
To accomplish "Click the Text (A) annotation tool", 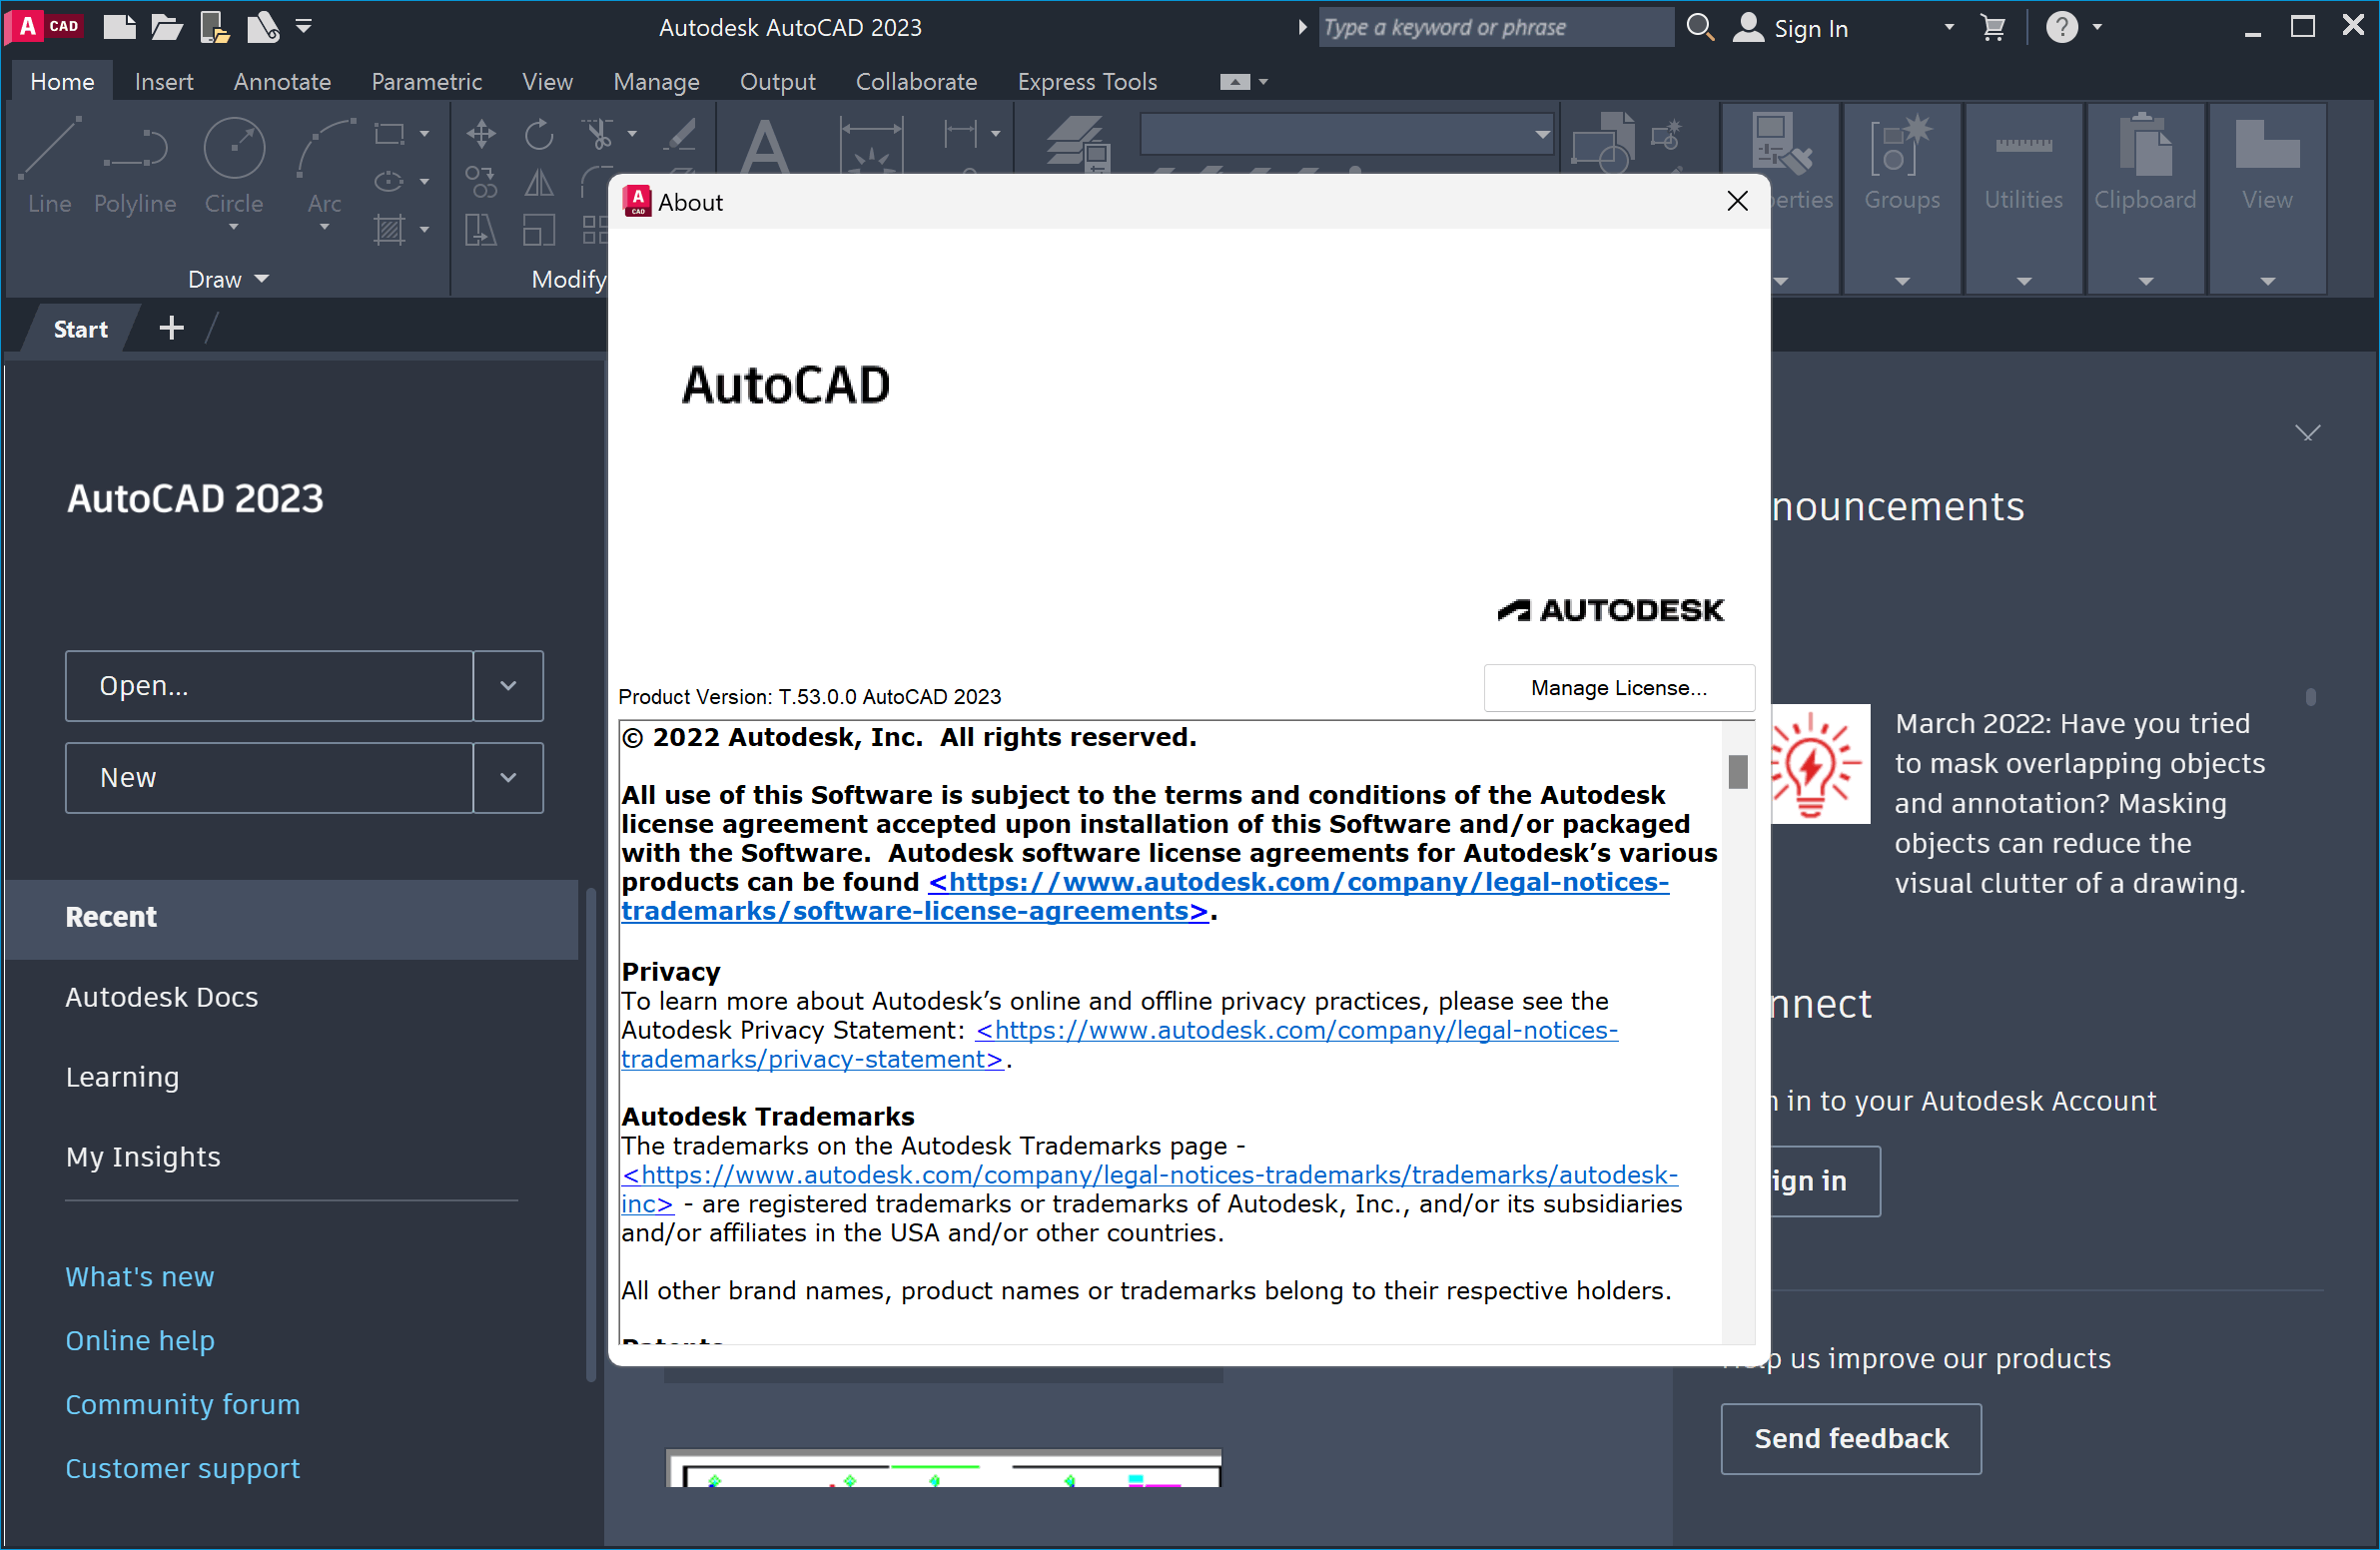I will 766,145.
